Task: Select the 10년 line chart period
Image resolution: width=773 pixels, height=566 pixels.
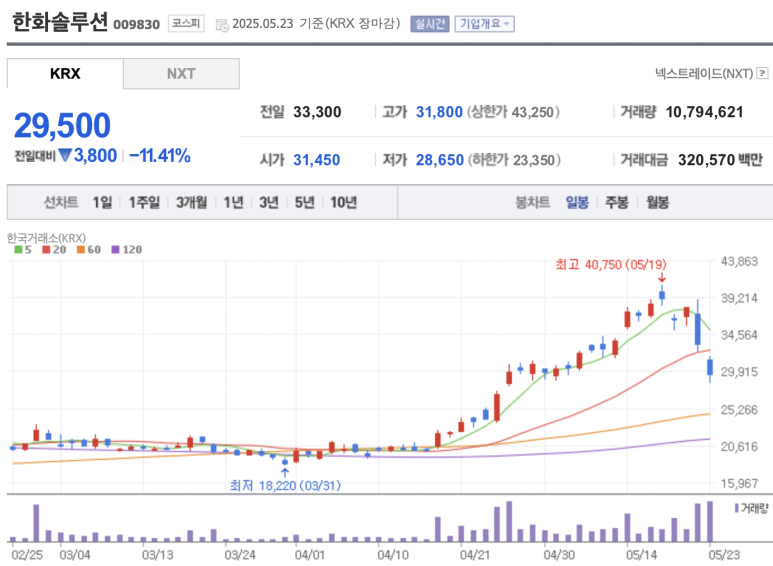Action: 344,202
